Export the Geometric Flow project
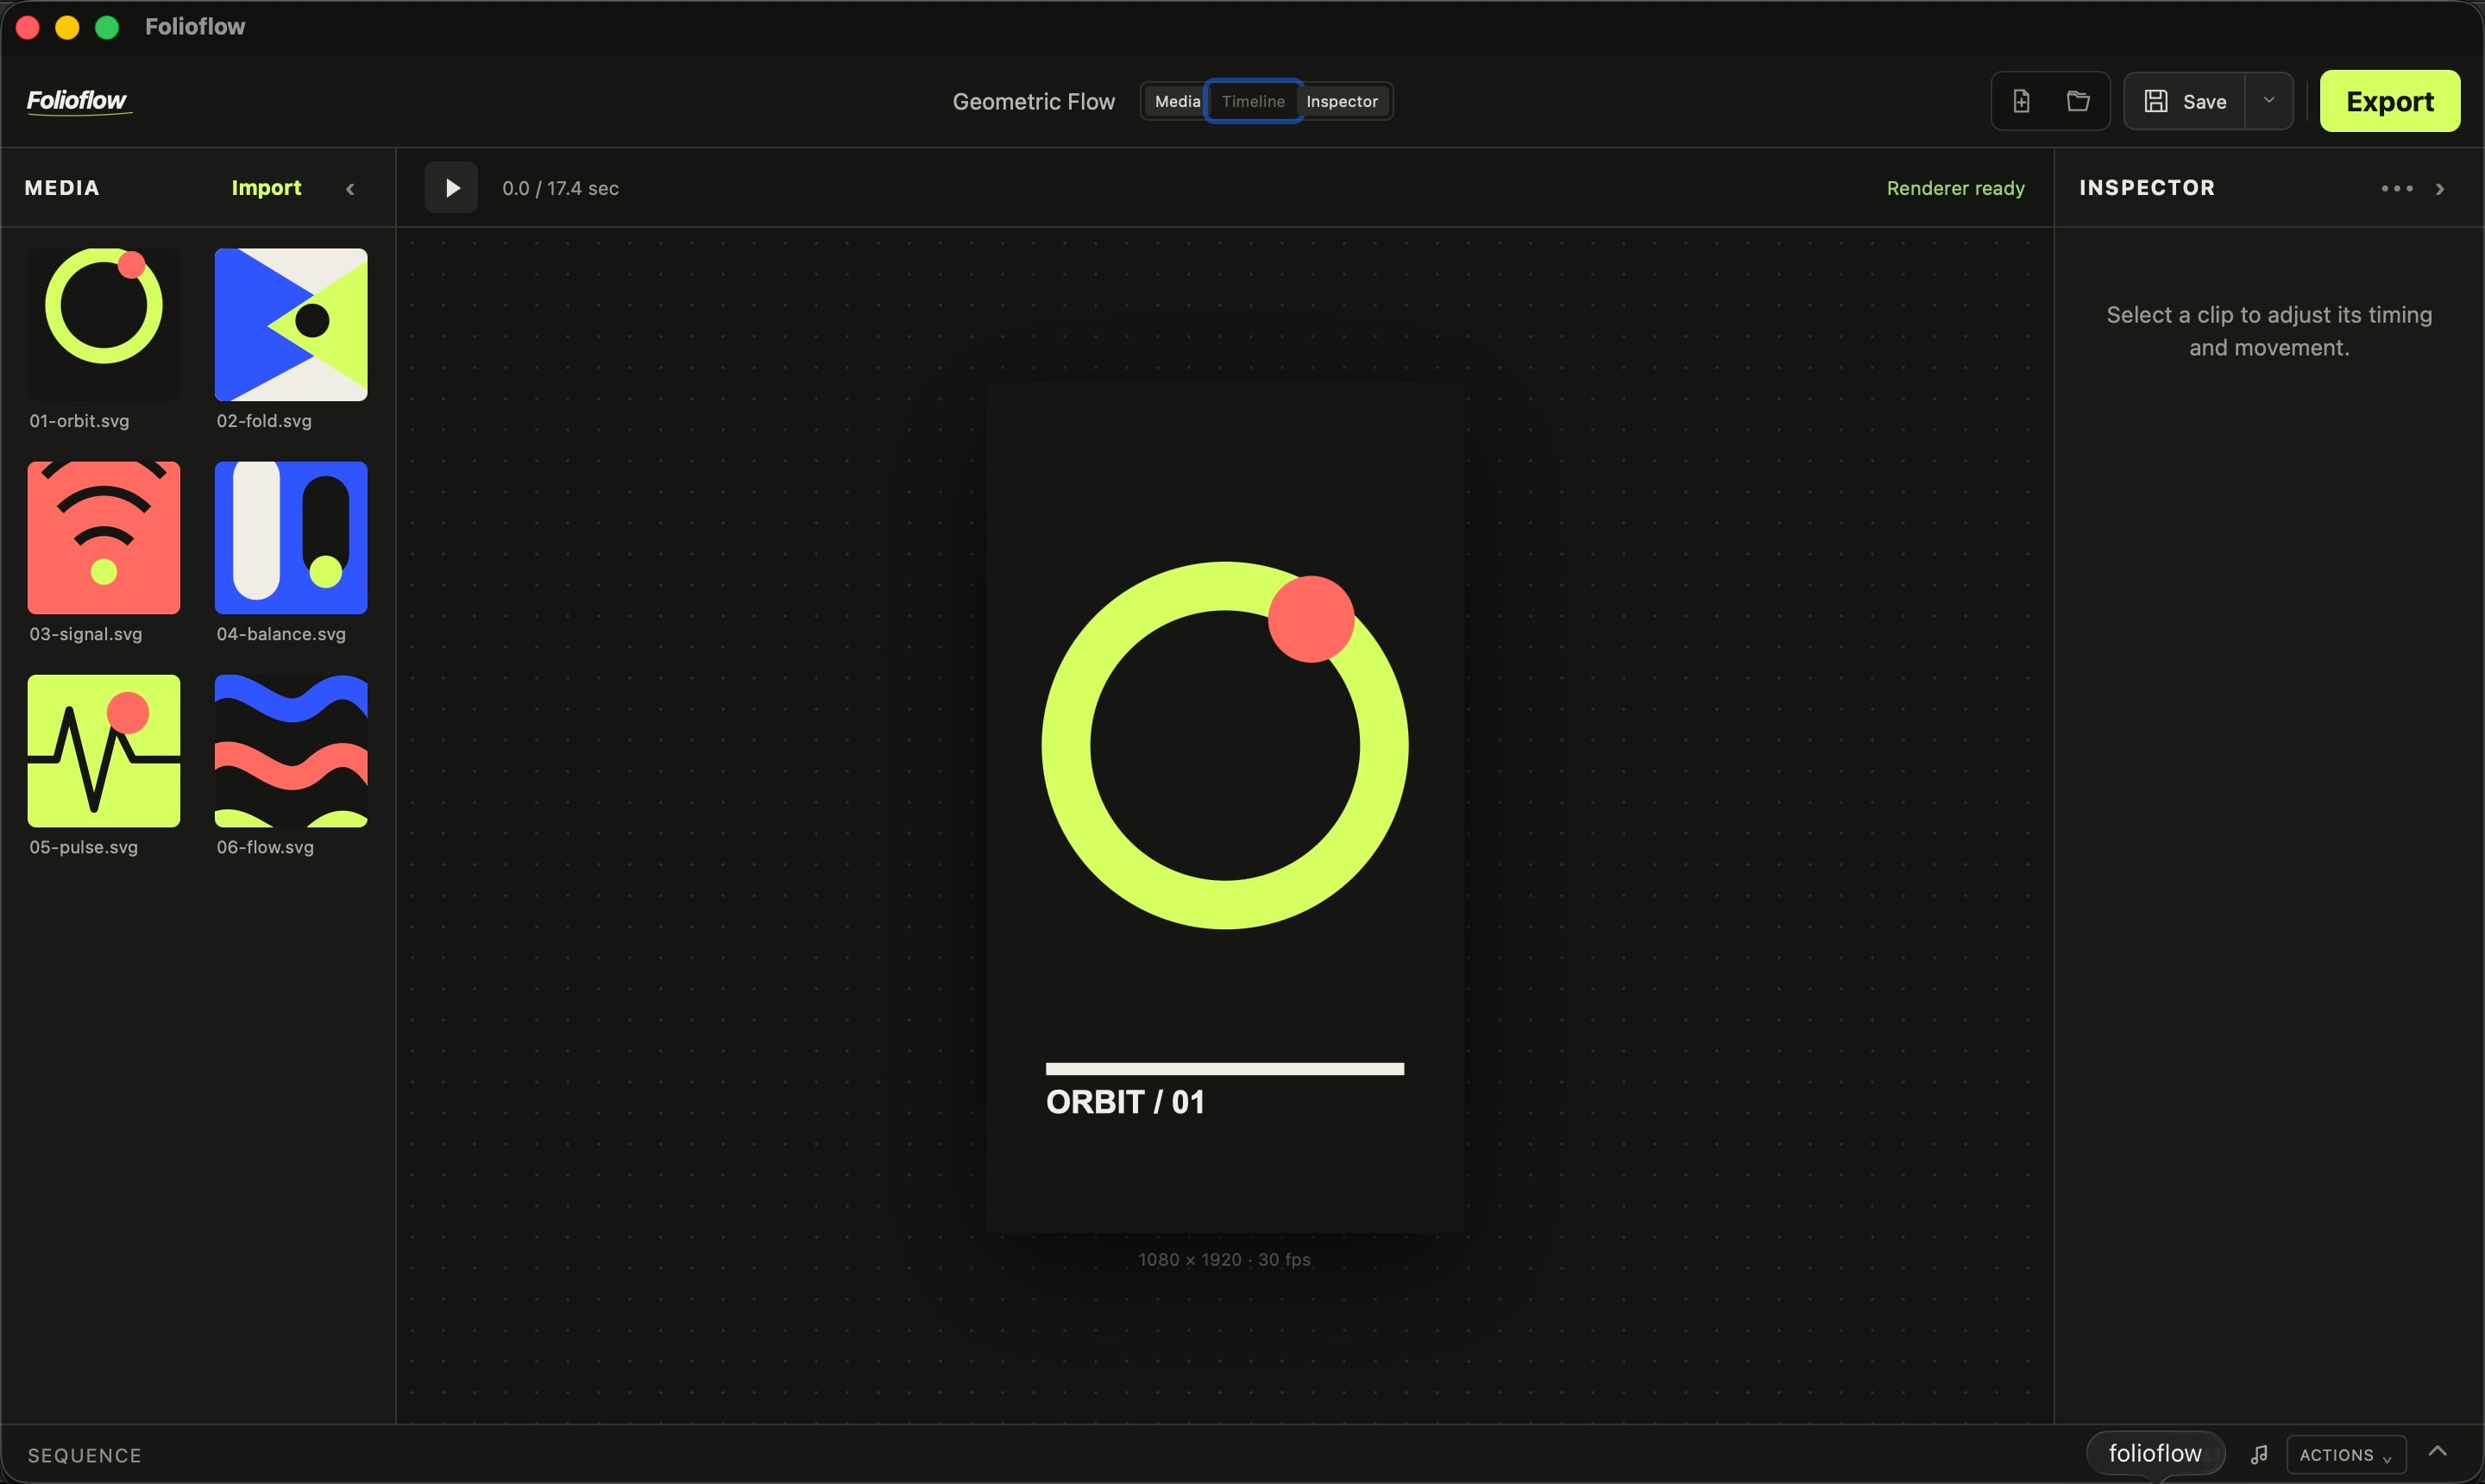 pyautogui.click(x=2389, y=101)
